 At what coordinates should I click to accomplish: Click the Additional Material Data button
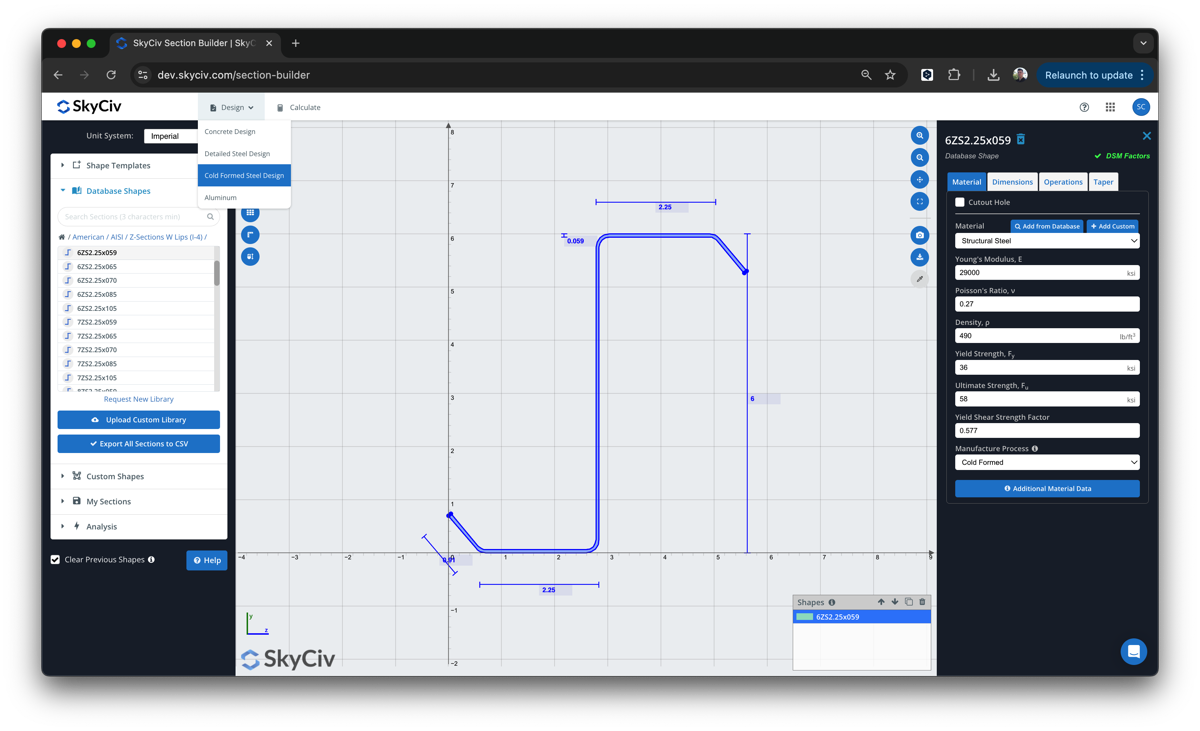(x=1046, y=488)
